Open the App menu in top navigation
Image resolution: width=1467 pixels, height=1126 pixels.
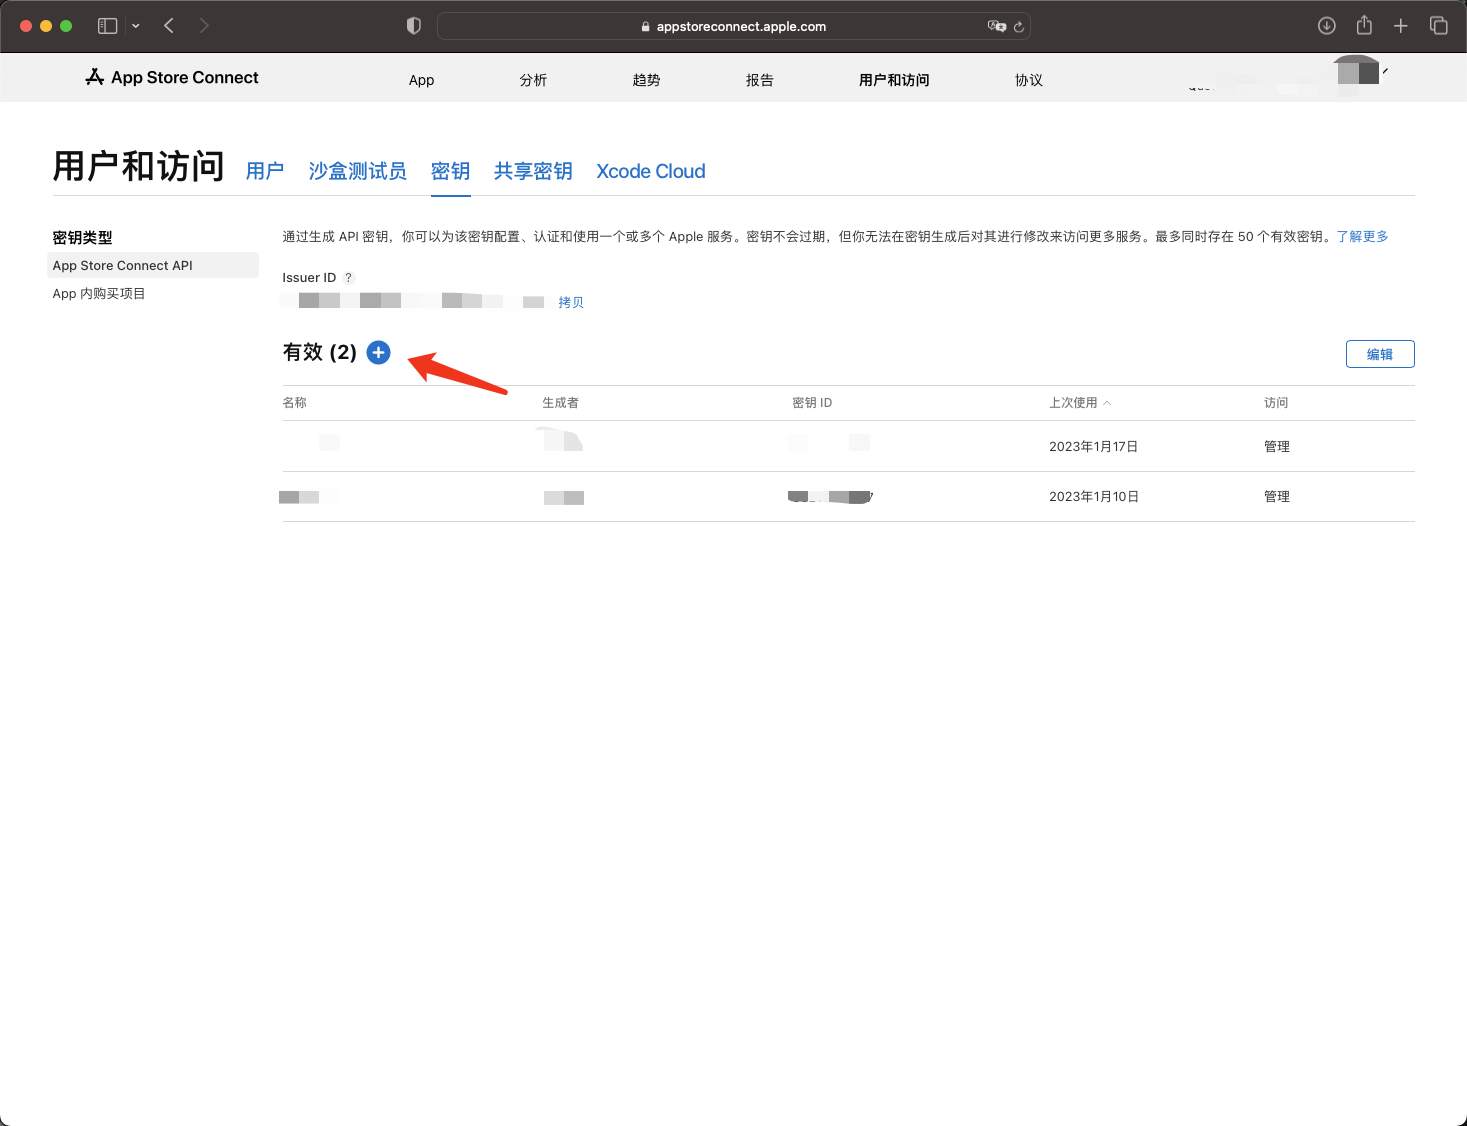tap(421, 80)
